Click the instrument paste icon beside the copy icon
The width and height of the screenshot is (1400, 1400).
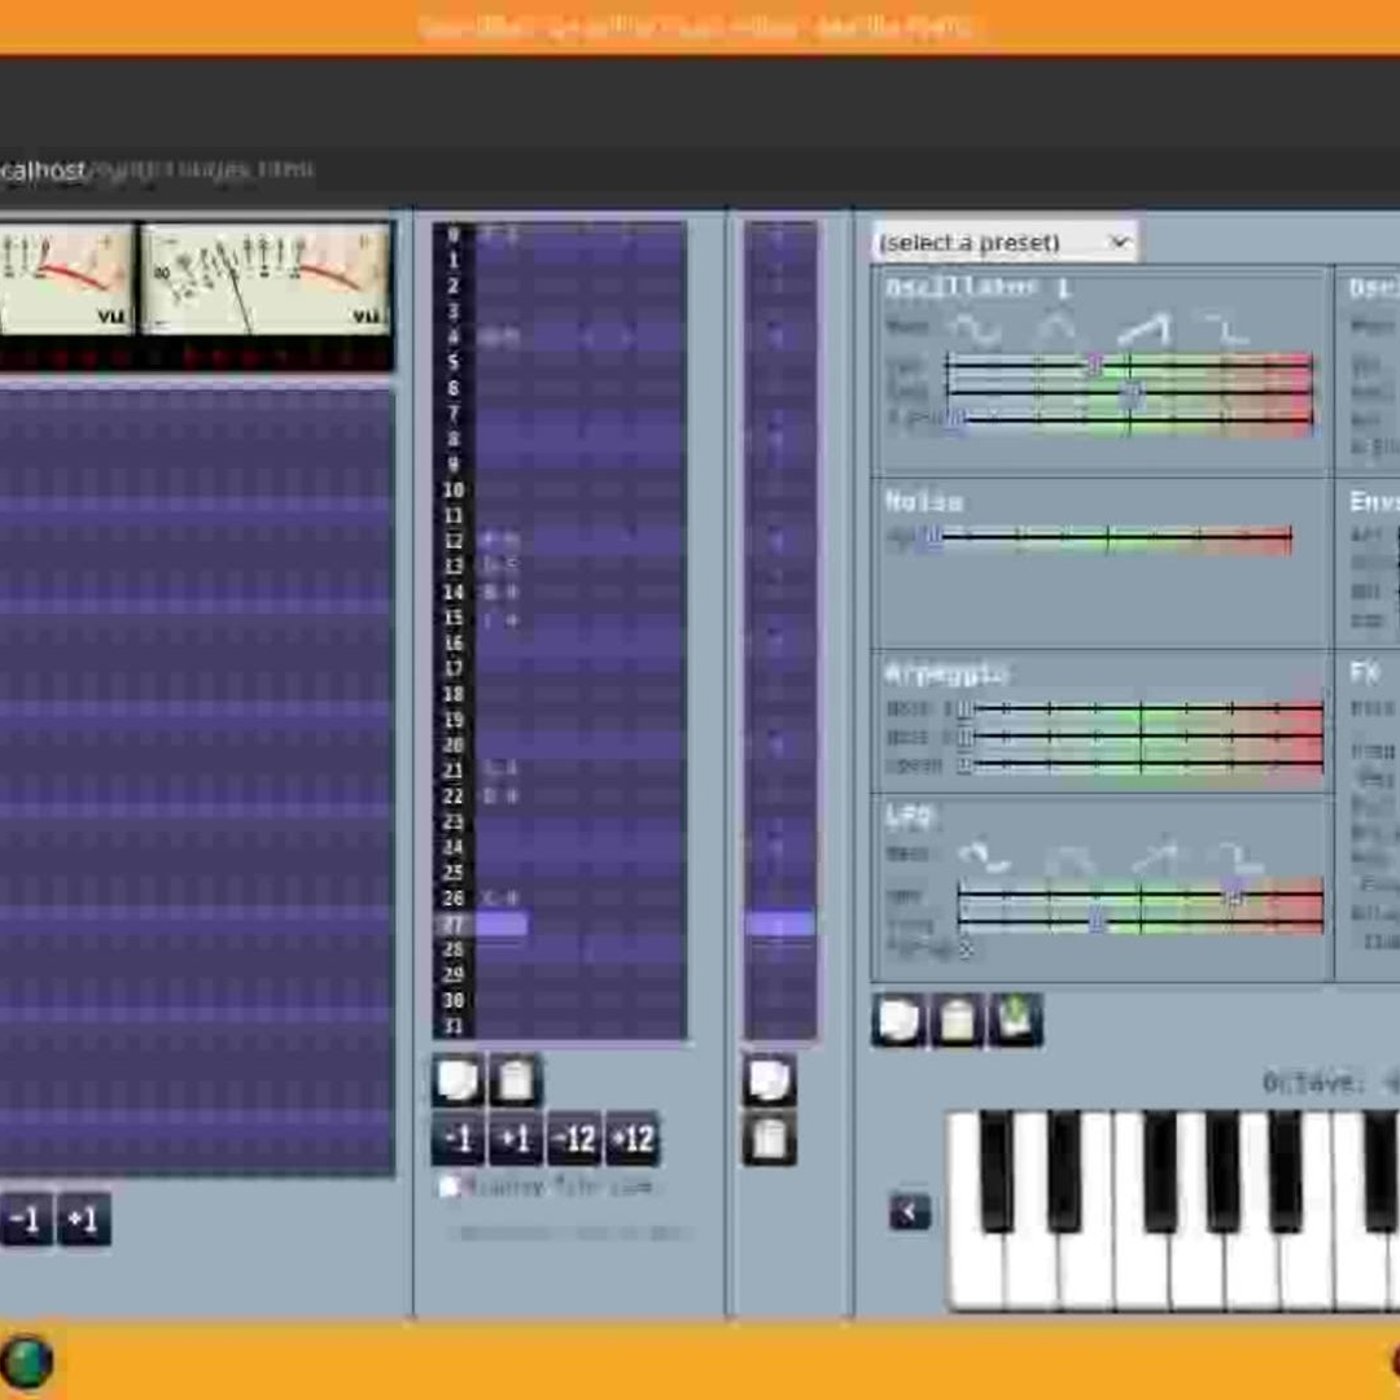coord(958,1020)
